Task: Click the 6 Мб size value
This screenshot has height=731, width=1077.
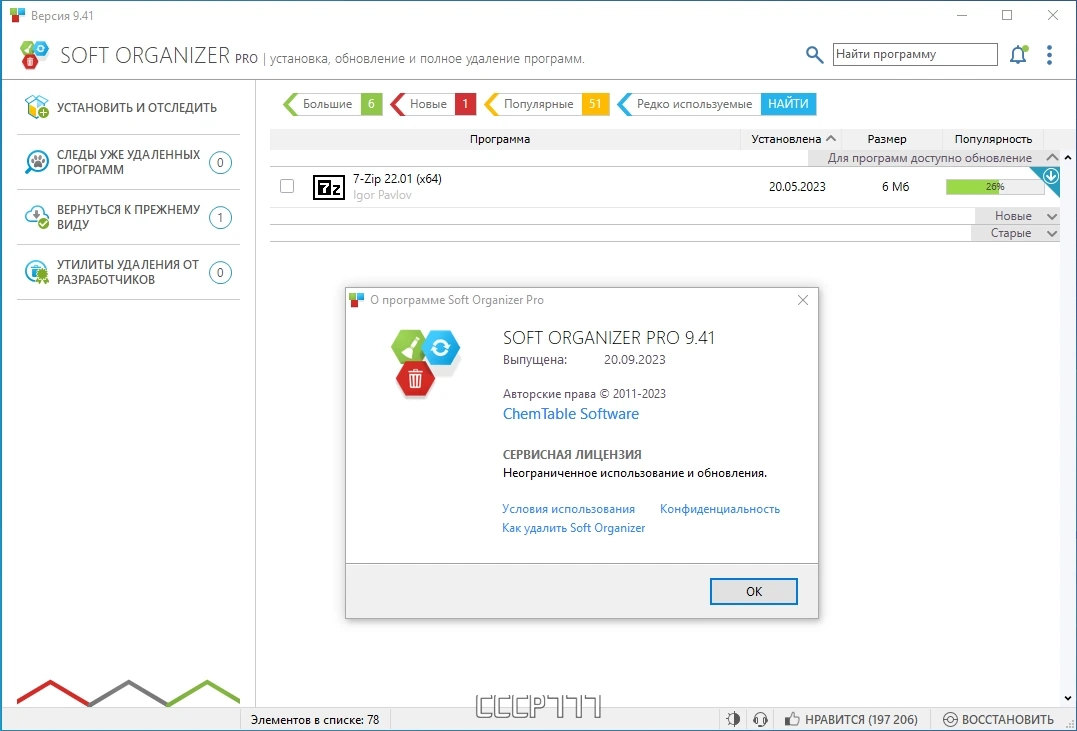Action: [896, 187]
